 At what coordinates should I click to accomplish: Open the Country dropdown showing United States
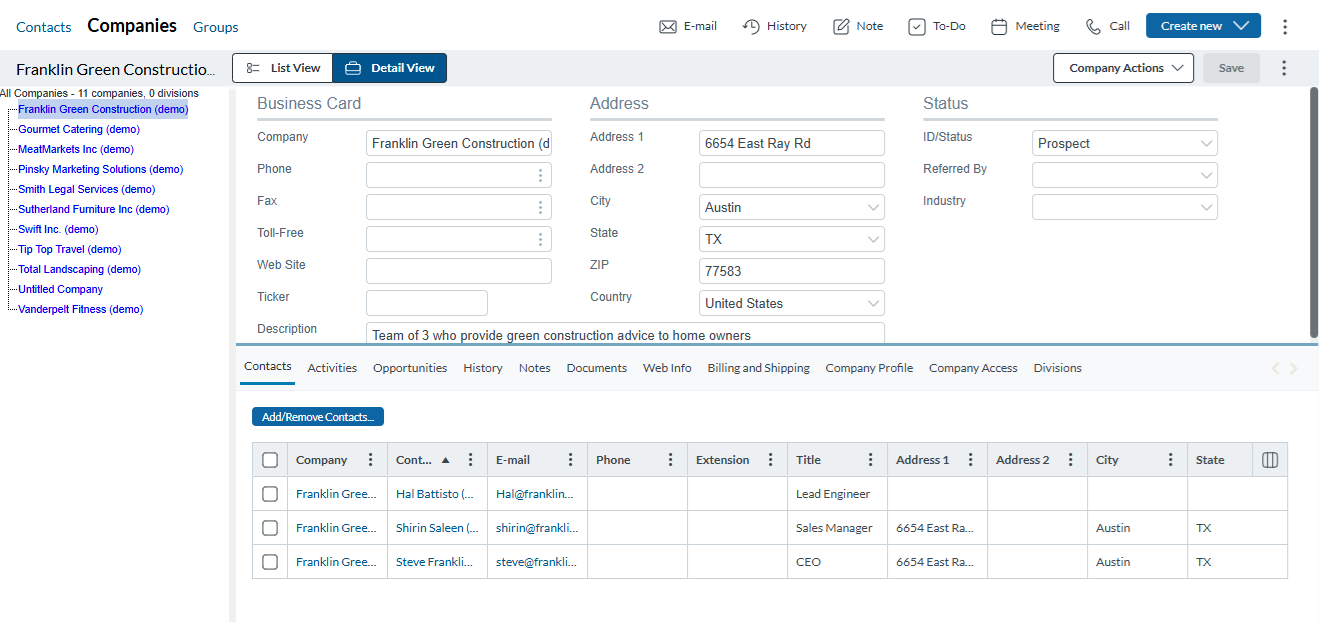coord(792,304)
